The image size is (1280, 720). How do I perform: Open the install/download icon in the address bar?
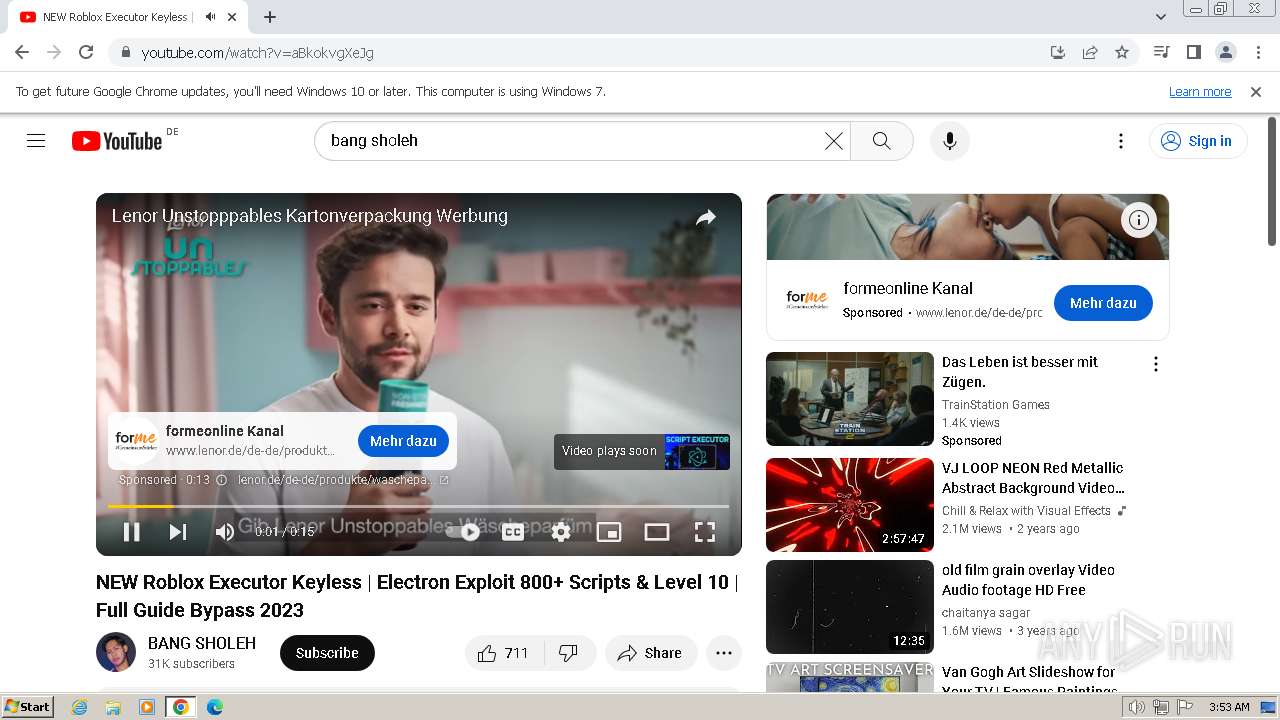point(1058,52)
